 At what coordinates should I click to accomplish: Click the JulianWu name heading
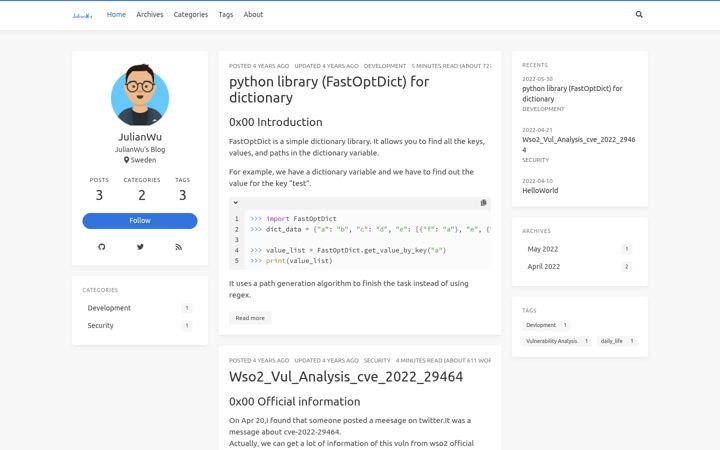click(140, 137)
